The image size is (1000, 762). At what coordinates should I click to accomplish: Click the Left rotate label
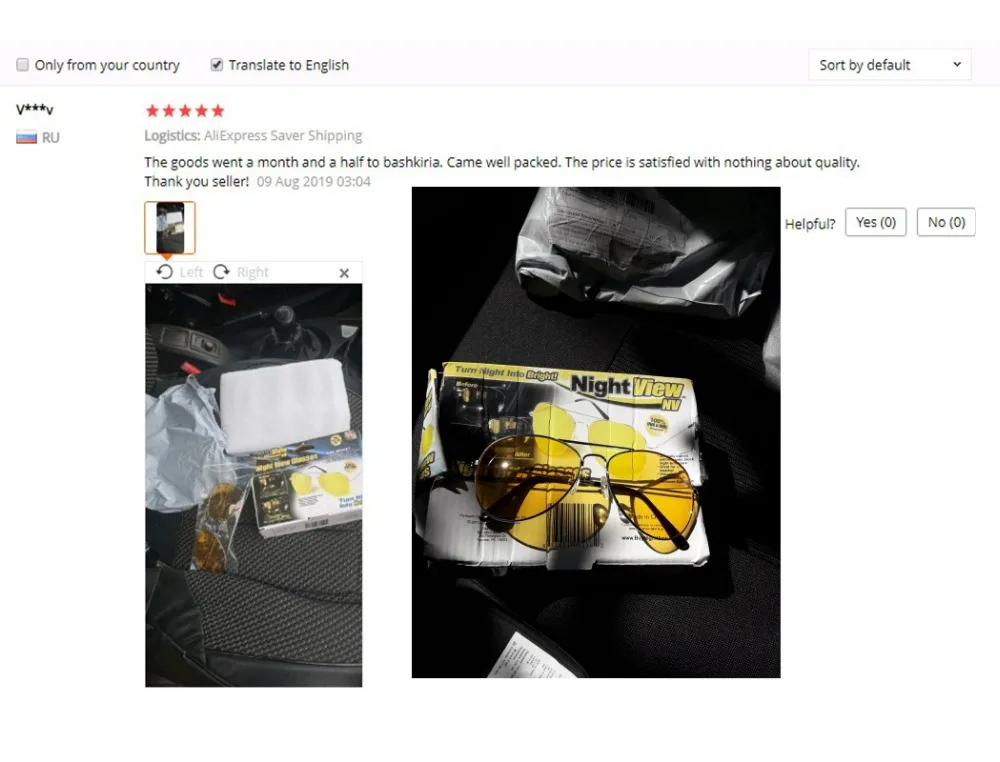(191, 273)
